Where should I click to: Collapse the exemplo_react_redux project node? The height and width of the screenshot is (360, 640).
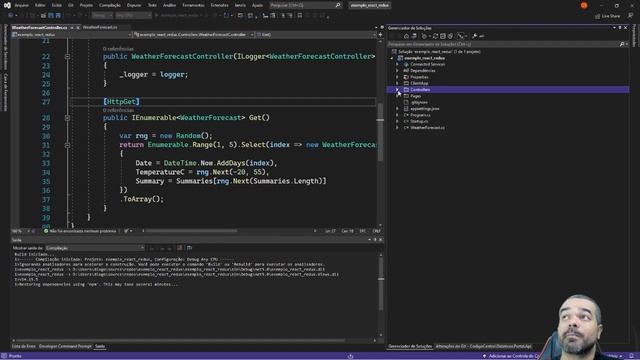pos(391,58)
